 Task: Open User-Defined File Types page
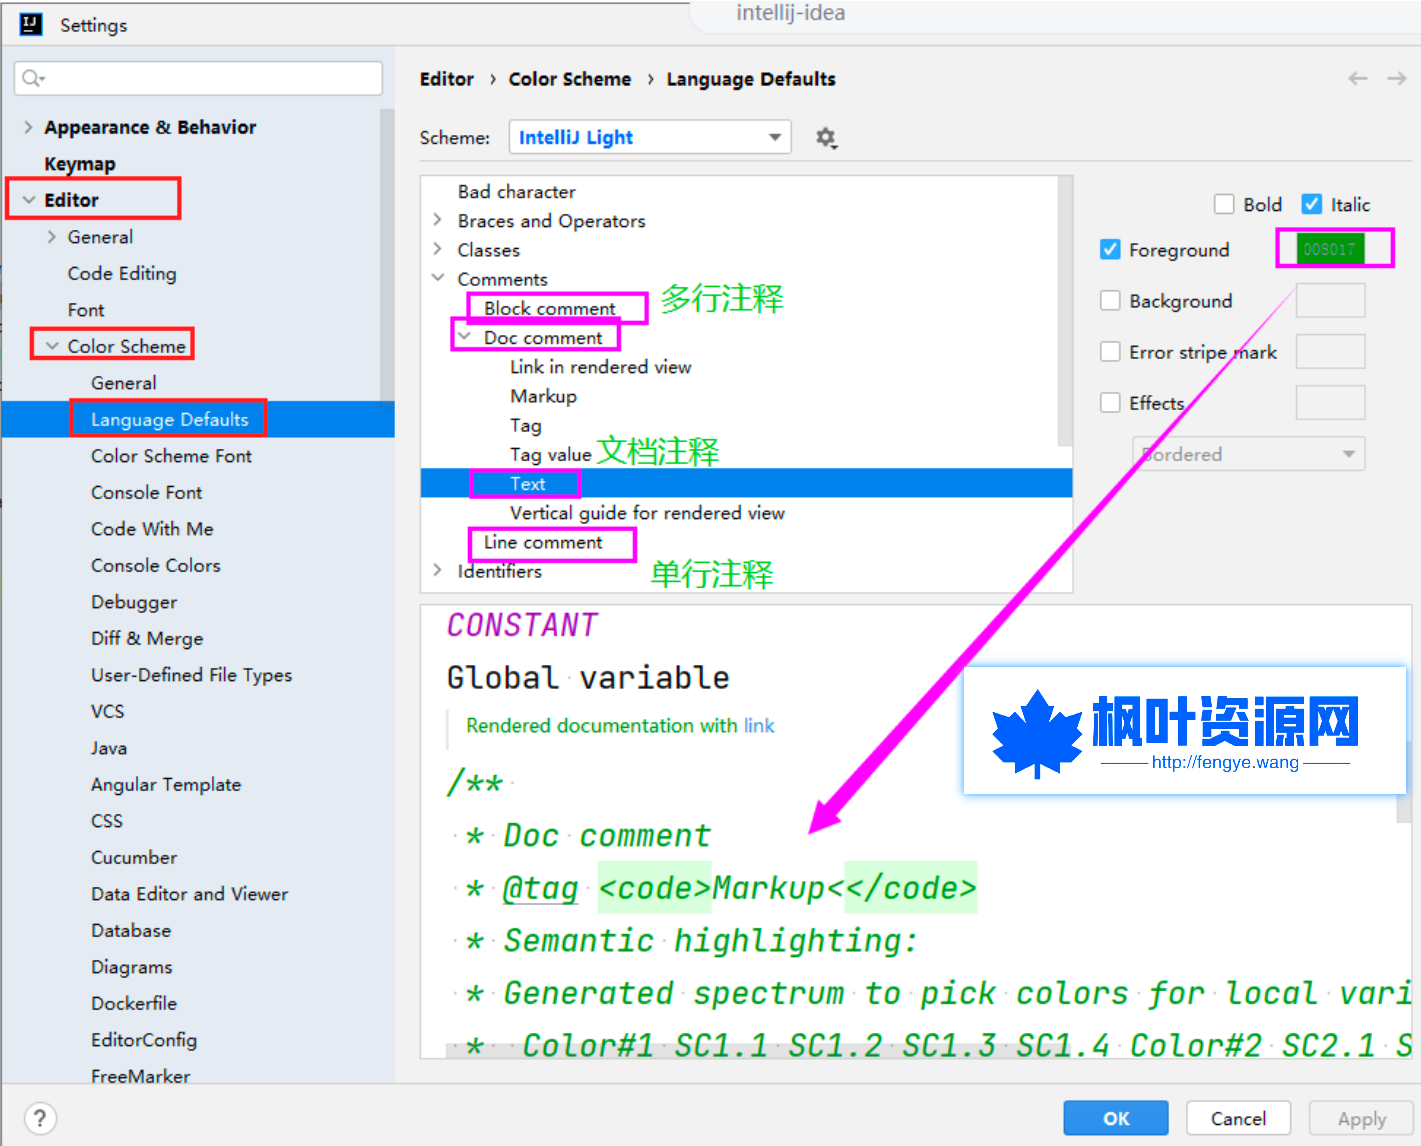click(191, 675)
